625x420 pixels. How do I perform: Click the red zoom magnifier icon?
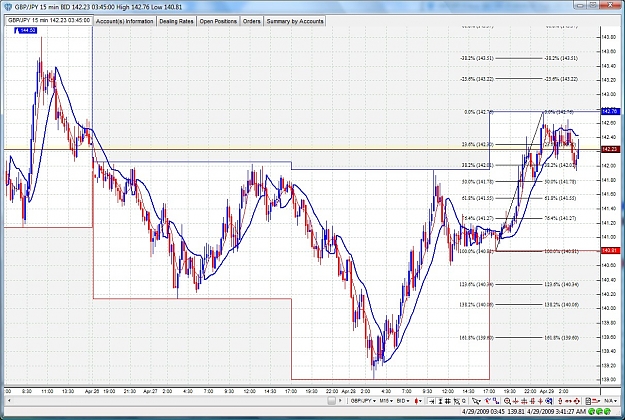click(507, 401)
